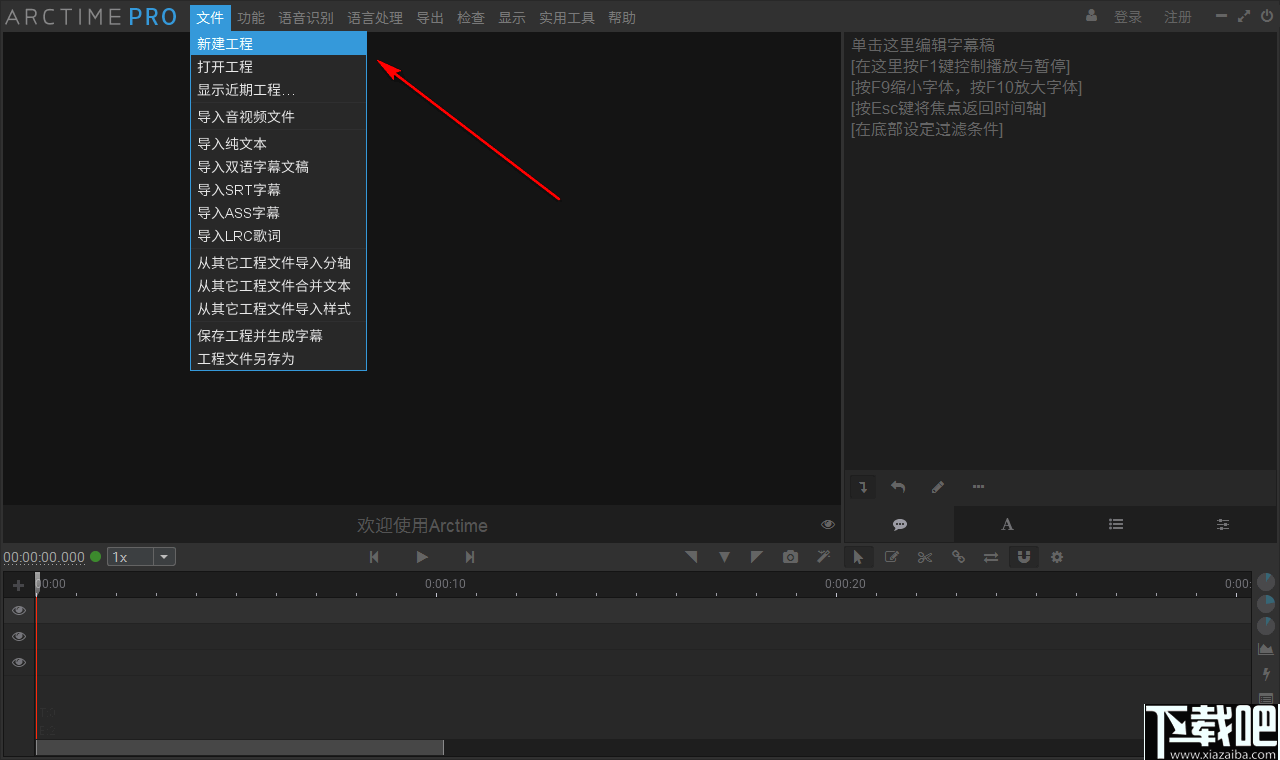The width and height of the screenshot is (1280, 760).
Task: Click the ellipsis for more panel options
Action: point(978,486)
